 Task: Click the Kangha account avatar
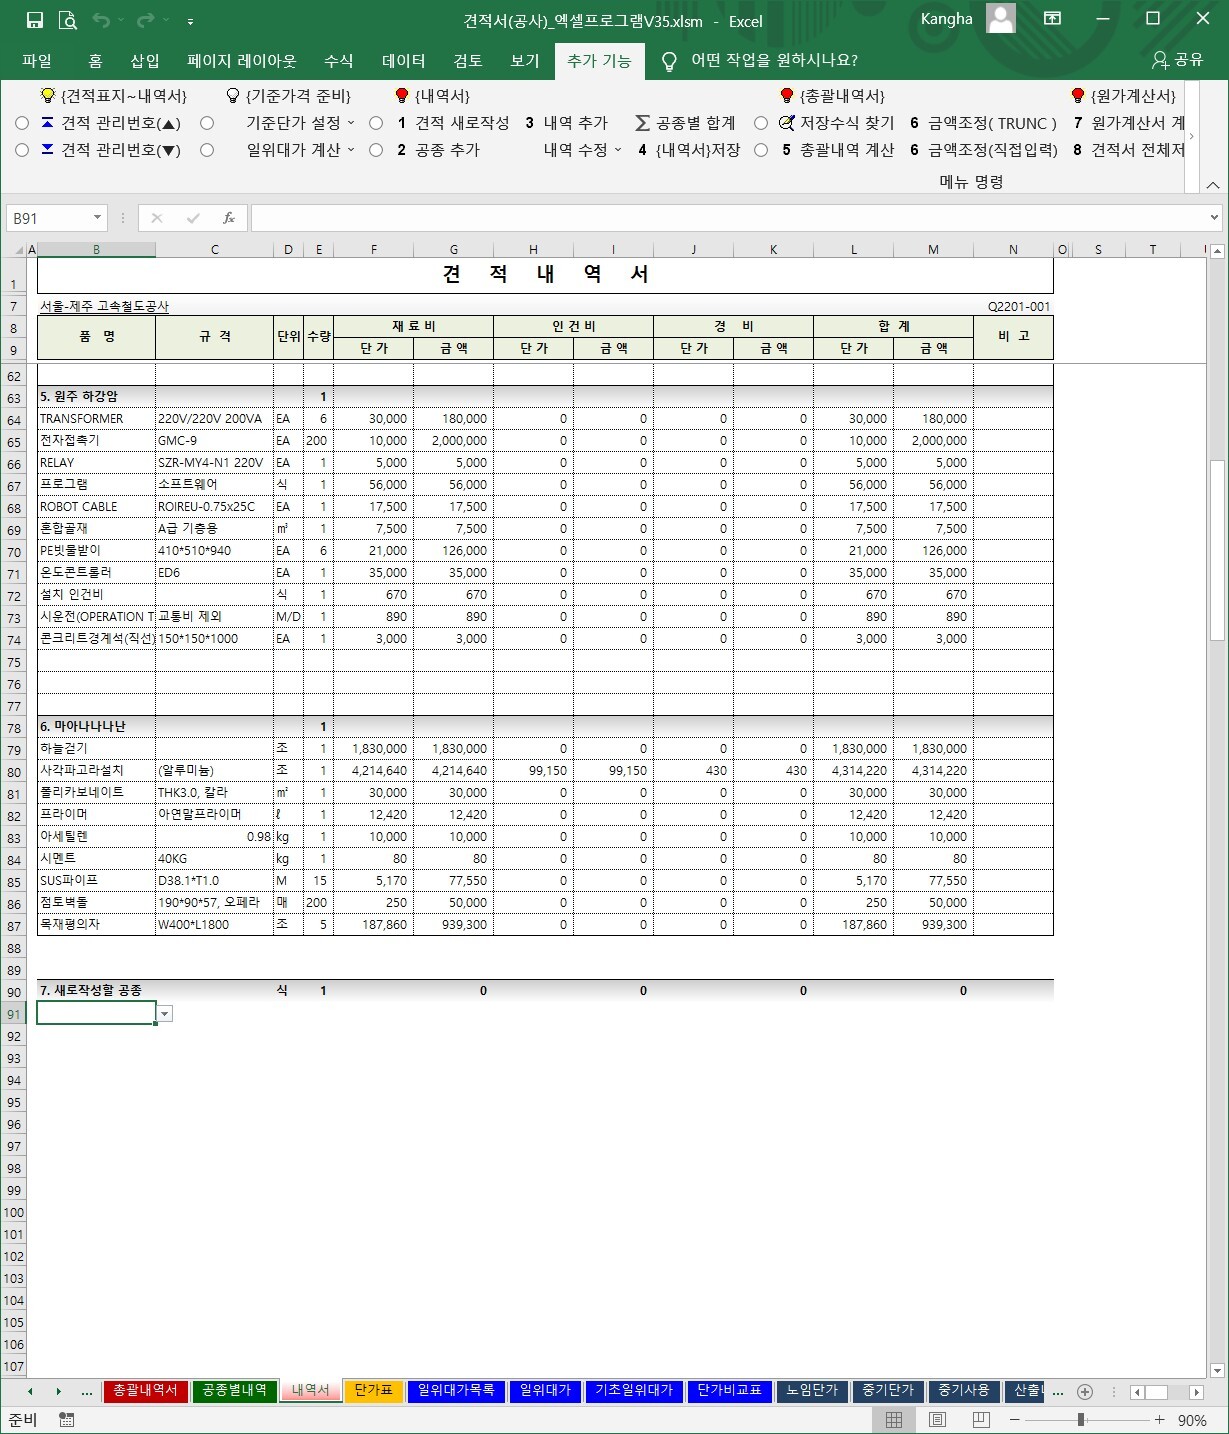coord(1000,19)
